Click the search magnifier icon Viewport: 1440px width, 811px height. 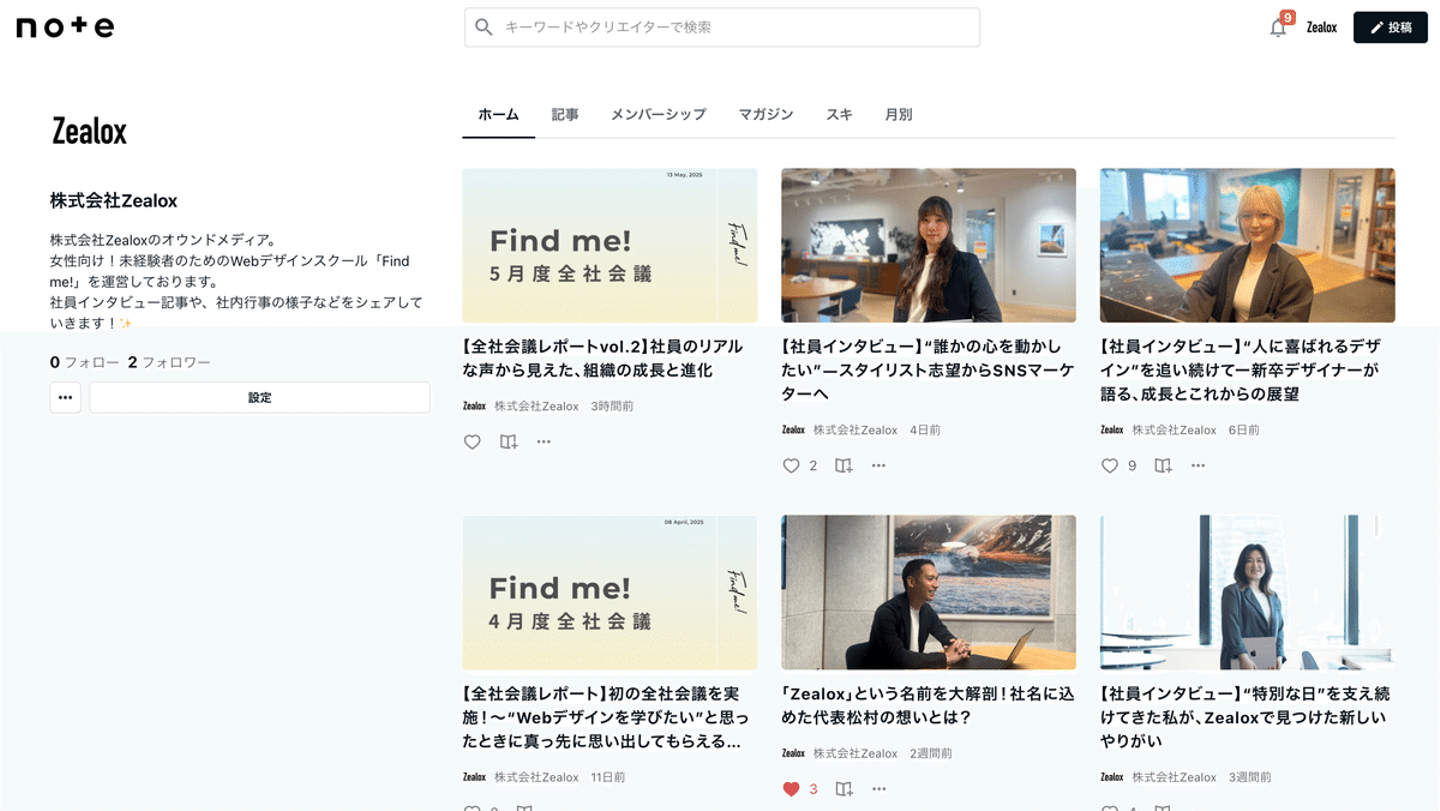(x=484, y=27)
